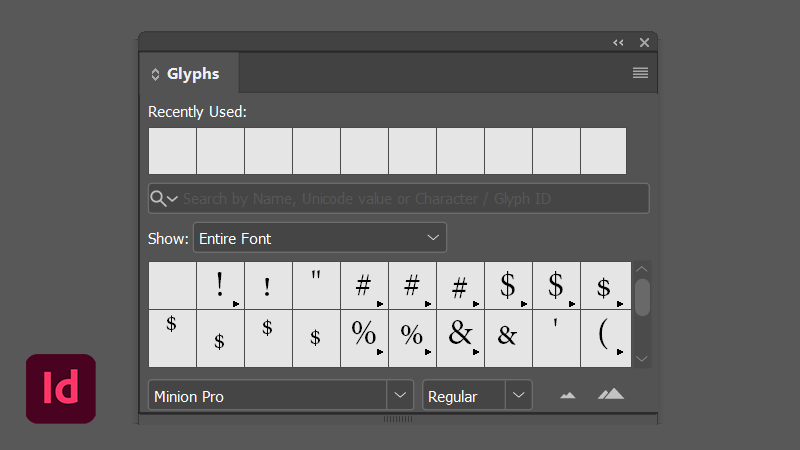Click the zoom out small mountains icon
The width and height of the screenshot is (800, 450).
568,396
